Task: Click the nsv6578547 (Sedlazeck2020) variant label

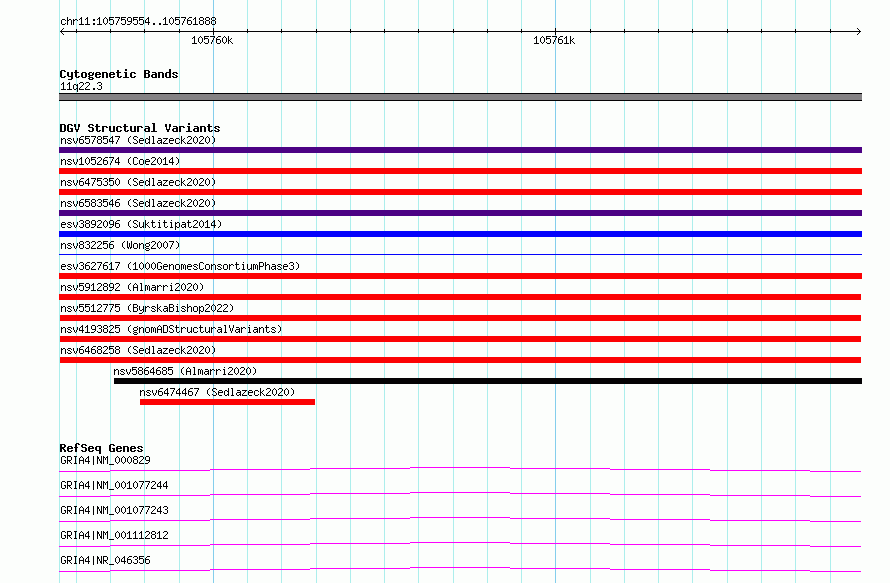Action: click(138, 140)
